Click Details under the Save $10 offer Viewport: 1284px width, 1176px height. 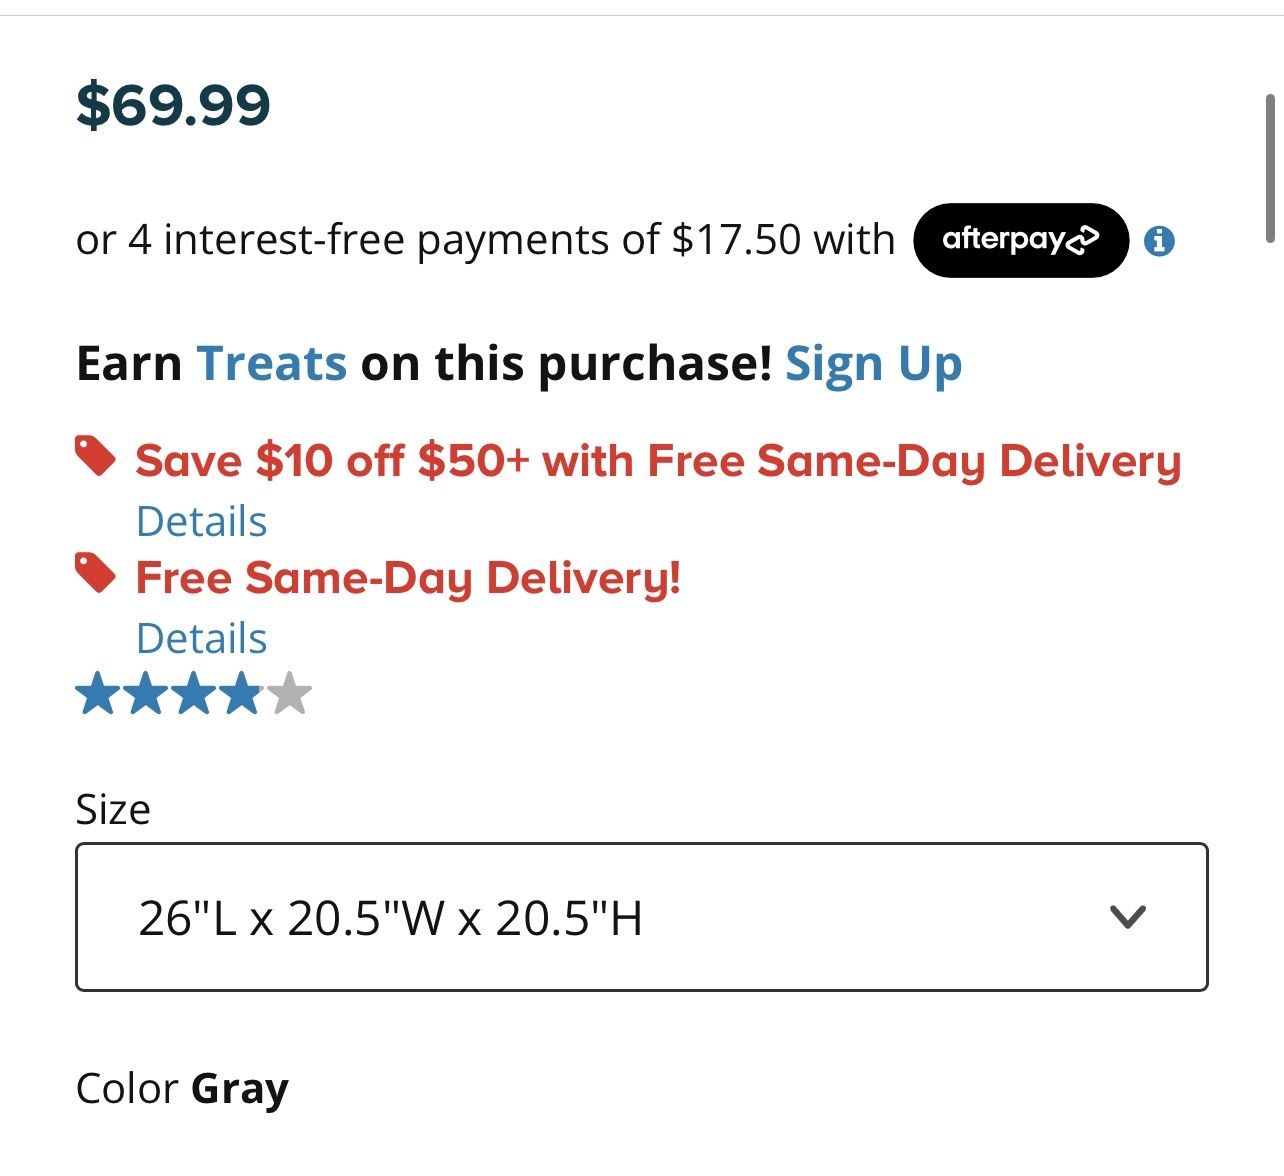point(201,520)
